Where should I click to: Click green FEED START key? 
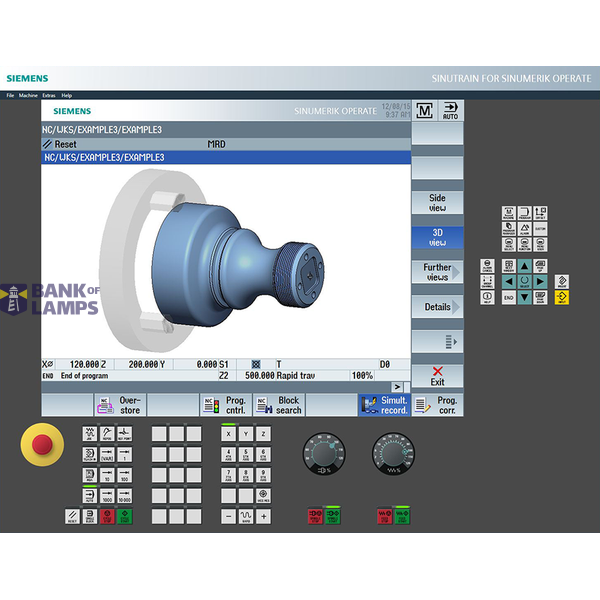click(x=402, y=516)
